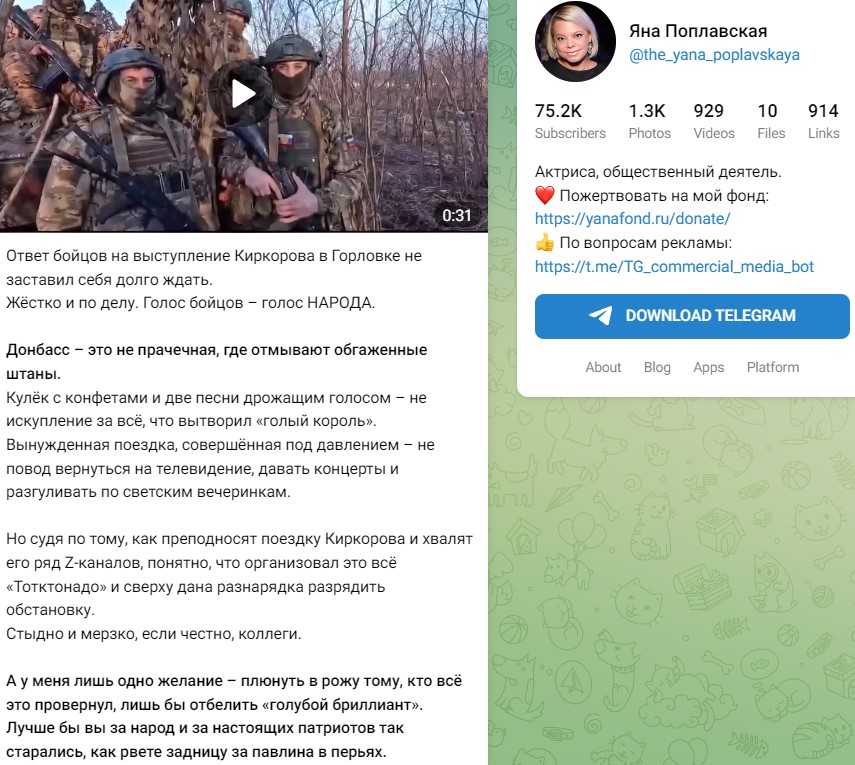Viewport: 855px width, 765px height.
Task: Click the 0:31 video duration badge
Action: [x=456, y=216]
